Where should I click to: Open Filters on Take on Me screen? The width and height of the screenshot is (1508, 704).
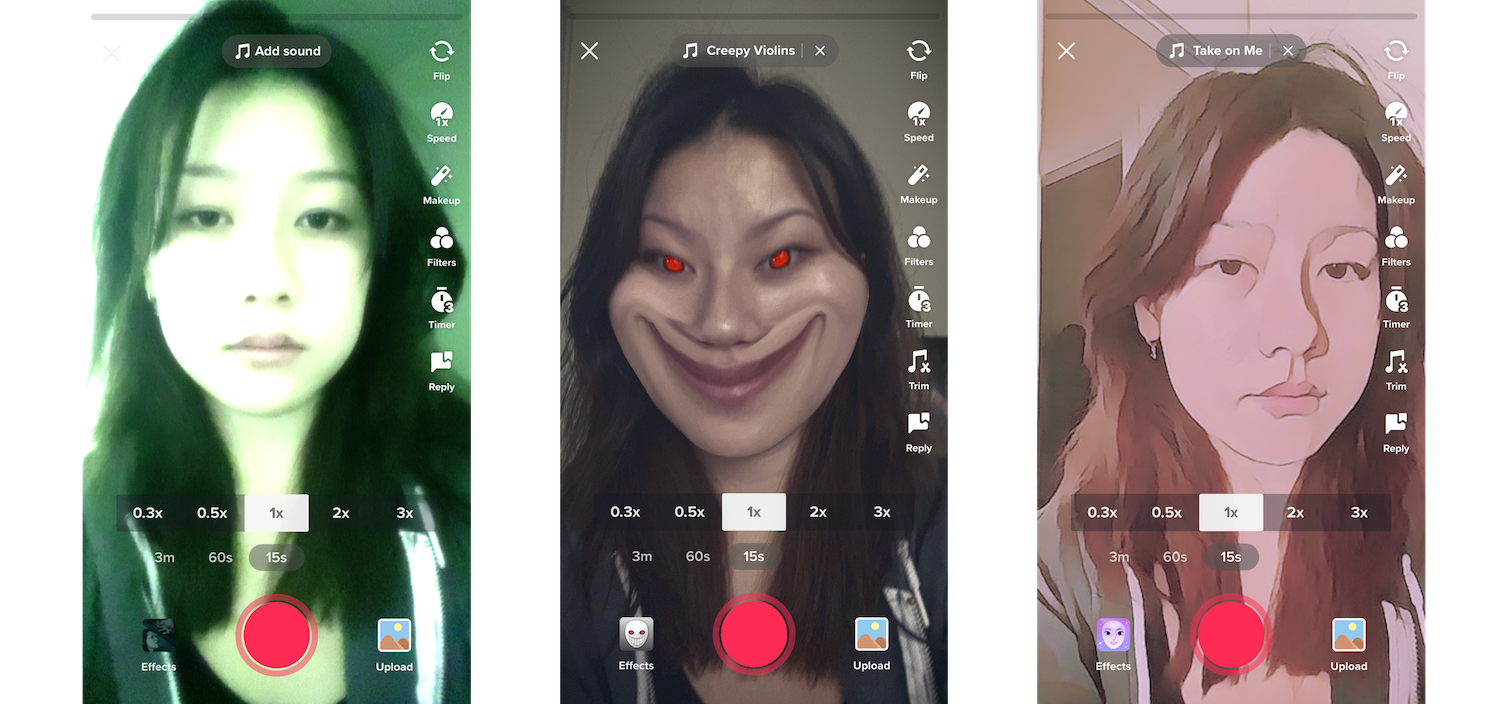pyautogui.click(x=1396, y=237)
